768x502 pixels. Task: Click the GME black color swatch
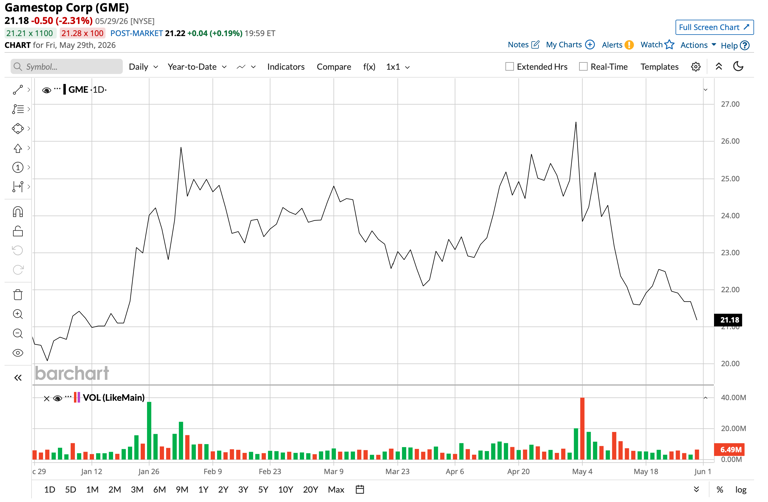[65, 90]
